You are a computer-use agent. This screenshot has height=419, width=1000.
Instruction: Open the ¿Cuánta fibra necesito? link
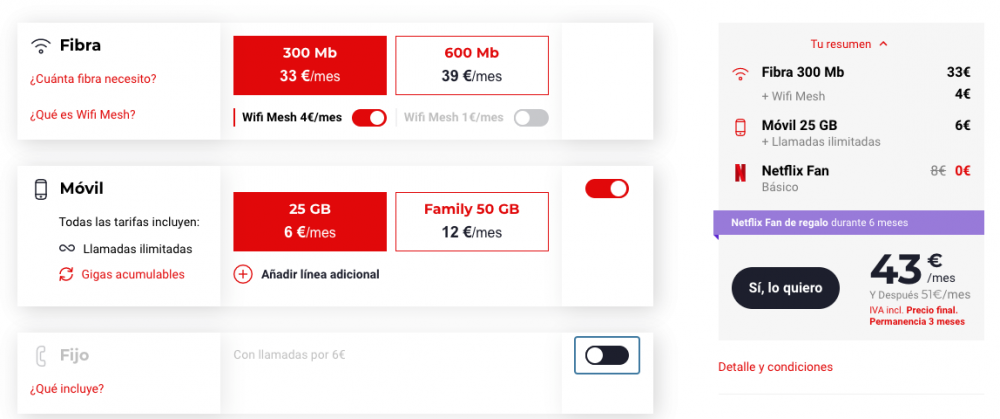pyautogui.click(x=93, y=79)
